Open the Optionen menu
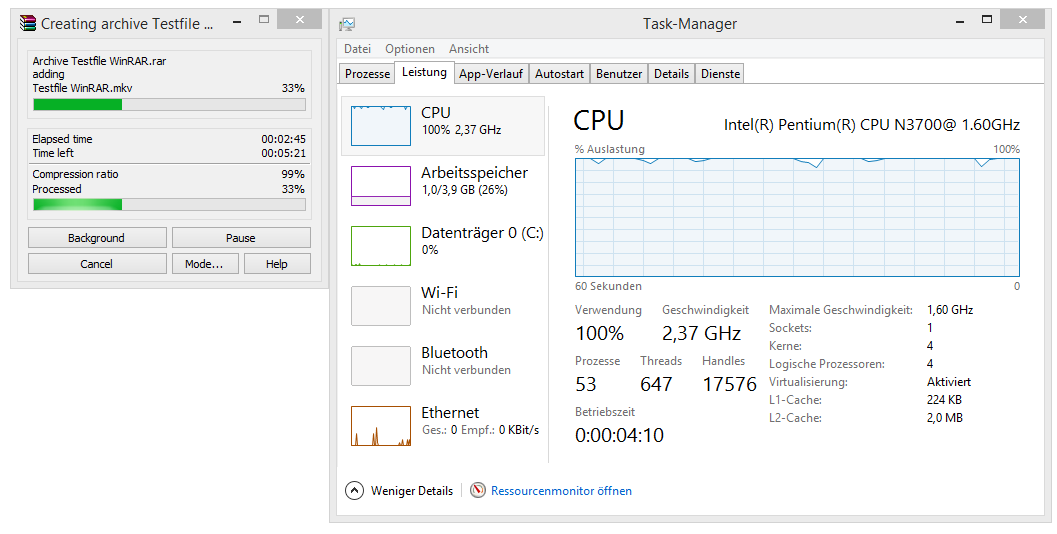 (410, 49)
